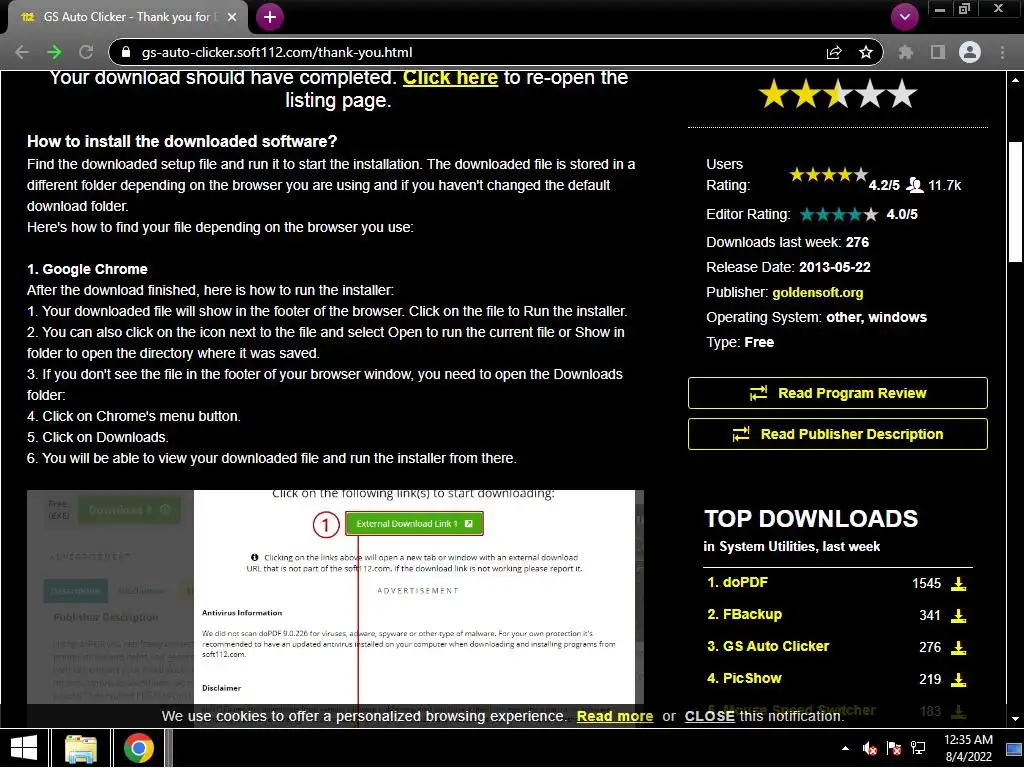
Task: Follow the 'Click here' link to re-open listing
Action: coord(450,77)
